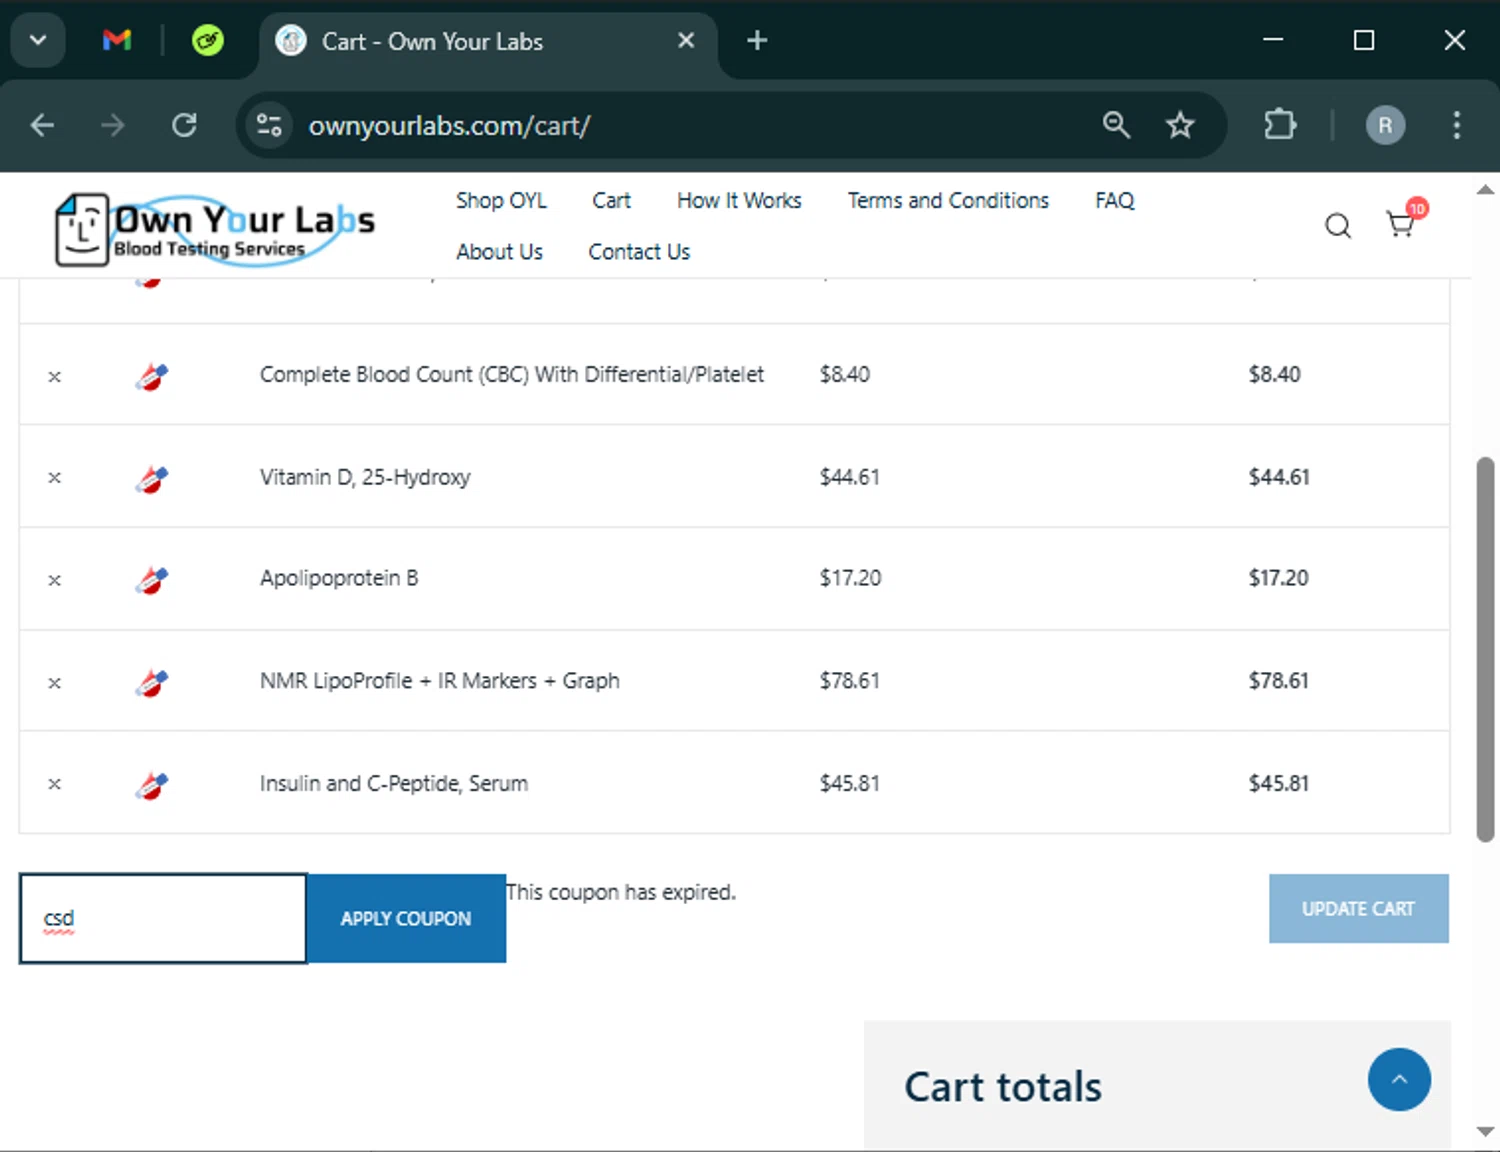Open the Chrome three-dot menu

pos(1456,125)
